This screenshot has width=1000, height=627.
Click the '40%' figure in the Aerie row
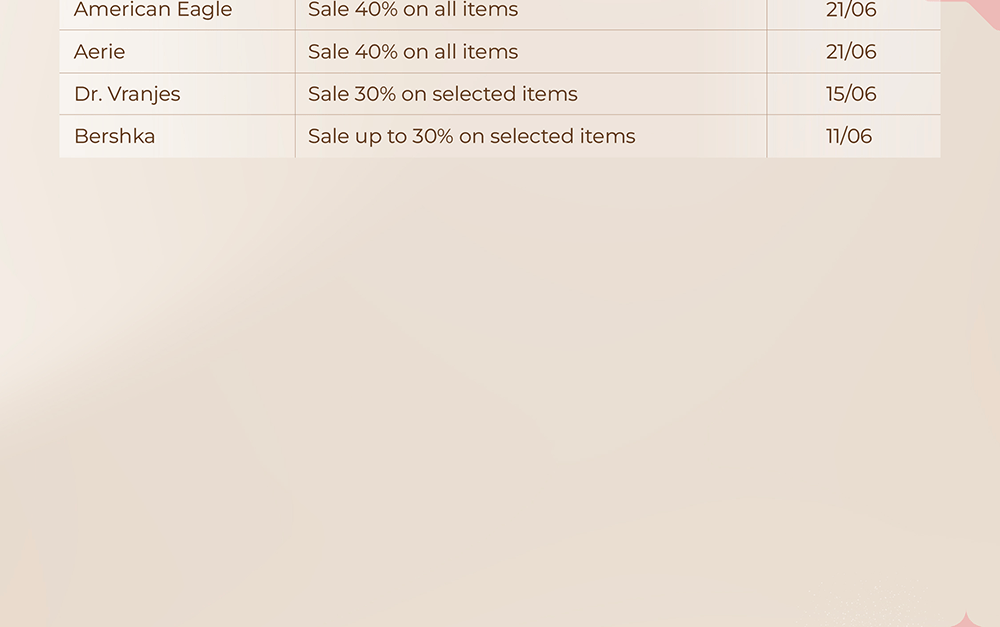376,52
